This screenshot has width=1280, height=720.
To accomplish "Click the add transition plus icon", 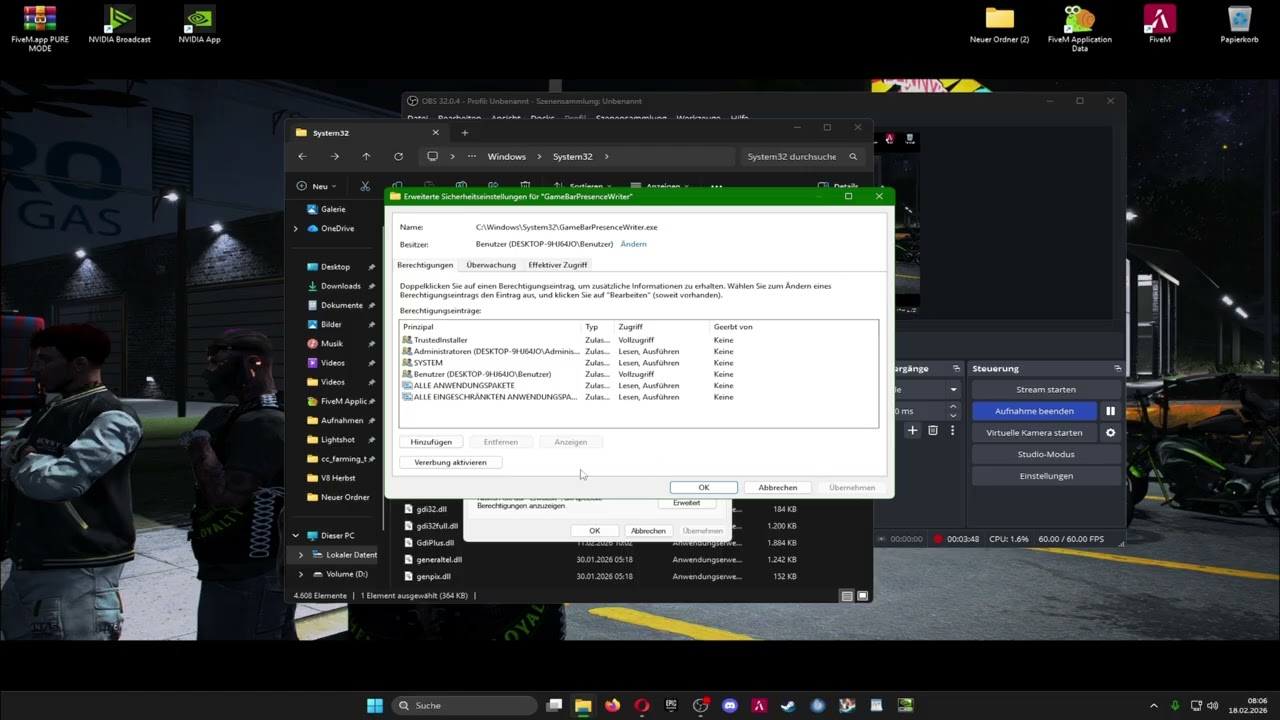I will (912, 430).
